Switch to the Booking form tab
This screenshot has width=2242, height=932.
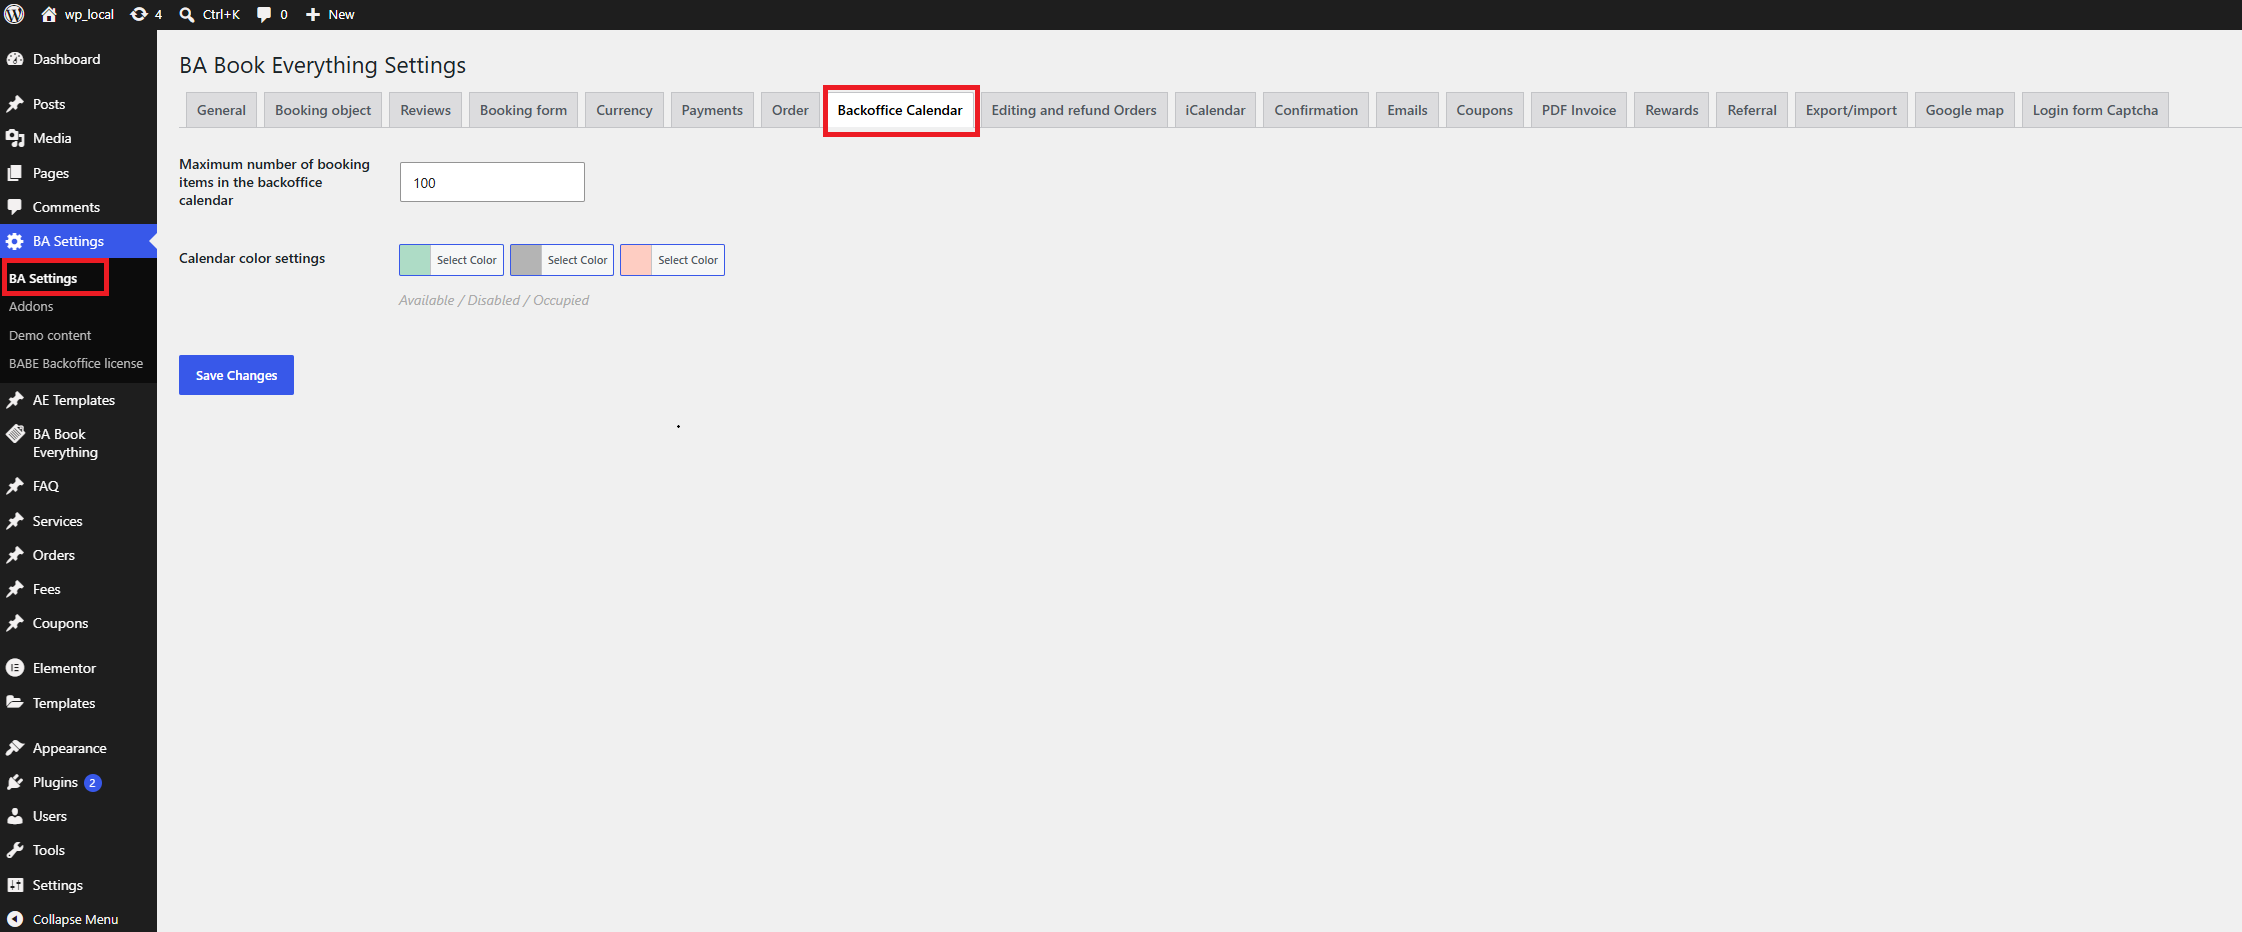(523, 110)
